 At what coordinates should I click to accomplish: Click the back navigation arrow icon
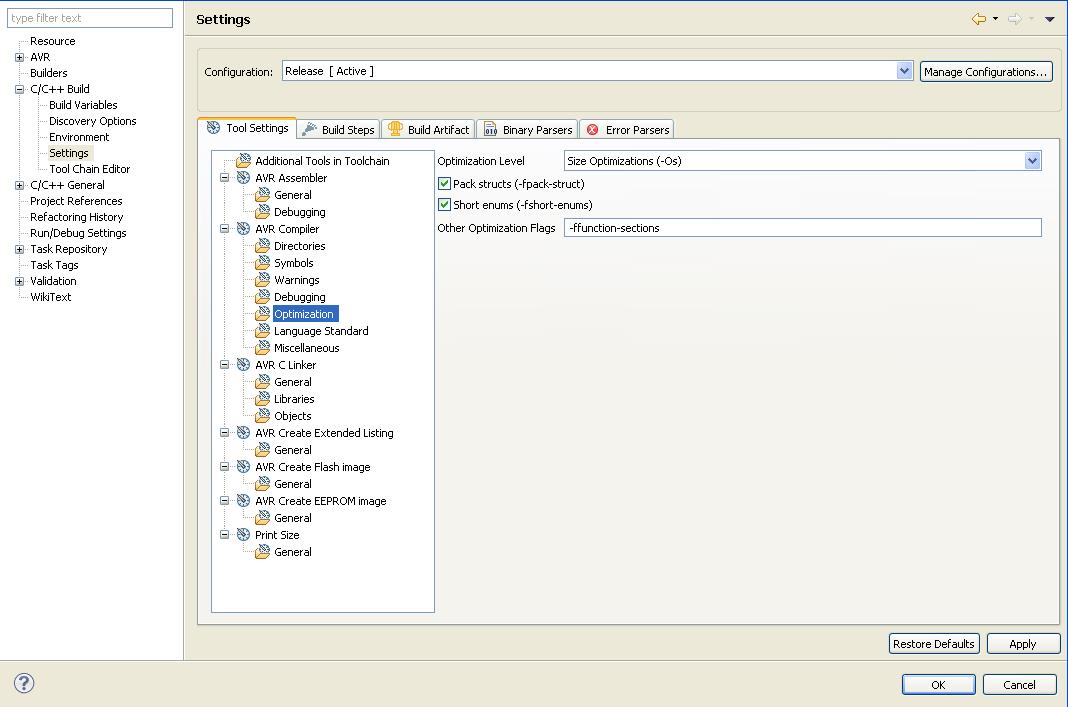(x=979, y=19)
